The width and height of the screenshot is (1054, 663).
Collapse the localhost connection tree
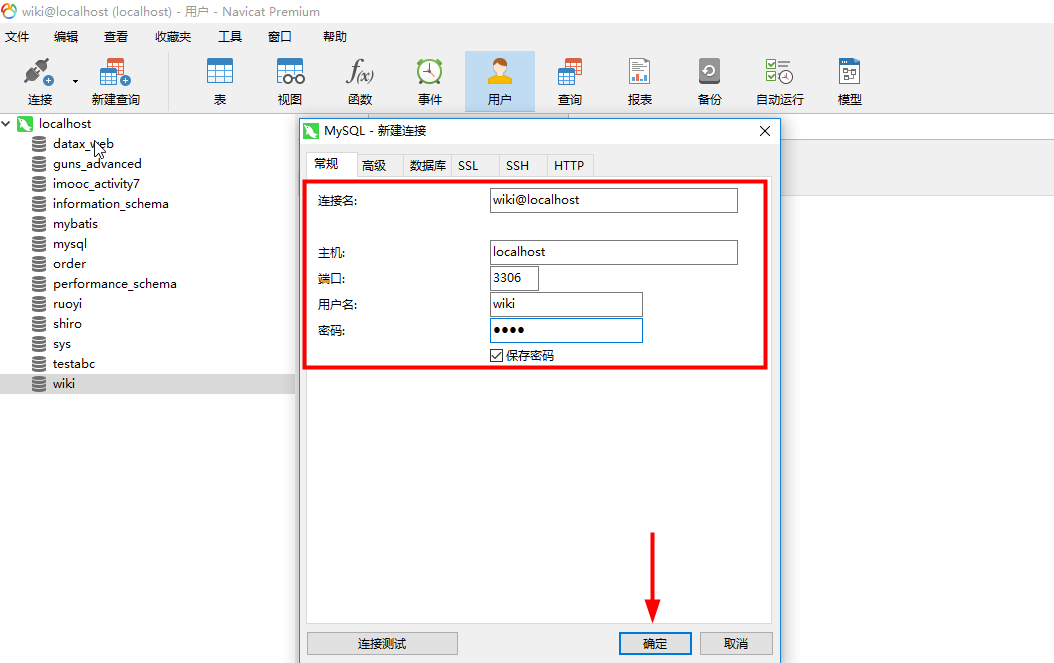6,124
